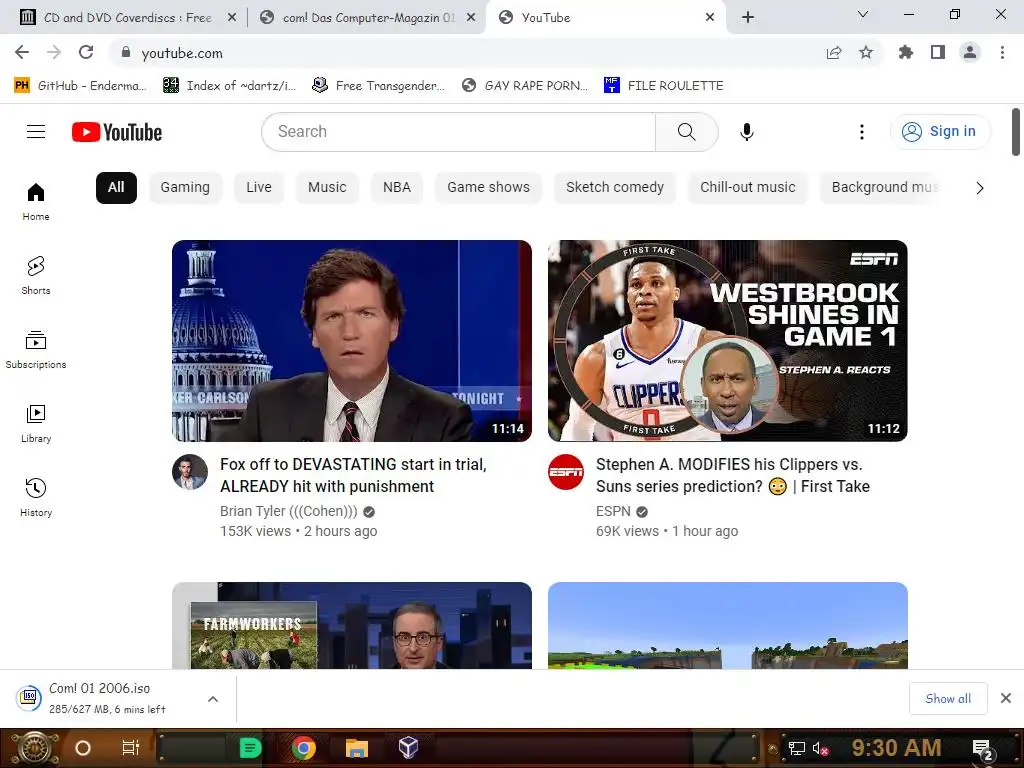Open the notification center icon
1024x768 pixels.
point(983,749)
